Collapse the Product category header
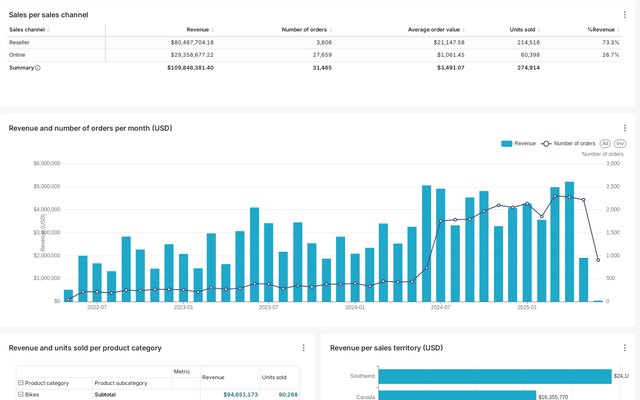 click(x=20, y=383)
